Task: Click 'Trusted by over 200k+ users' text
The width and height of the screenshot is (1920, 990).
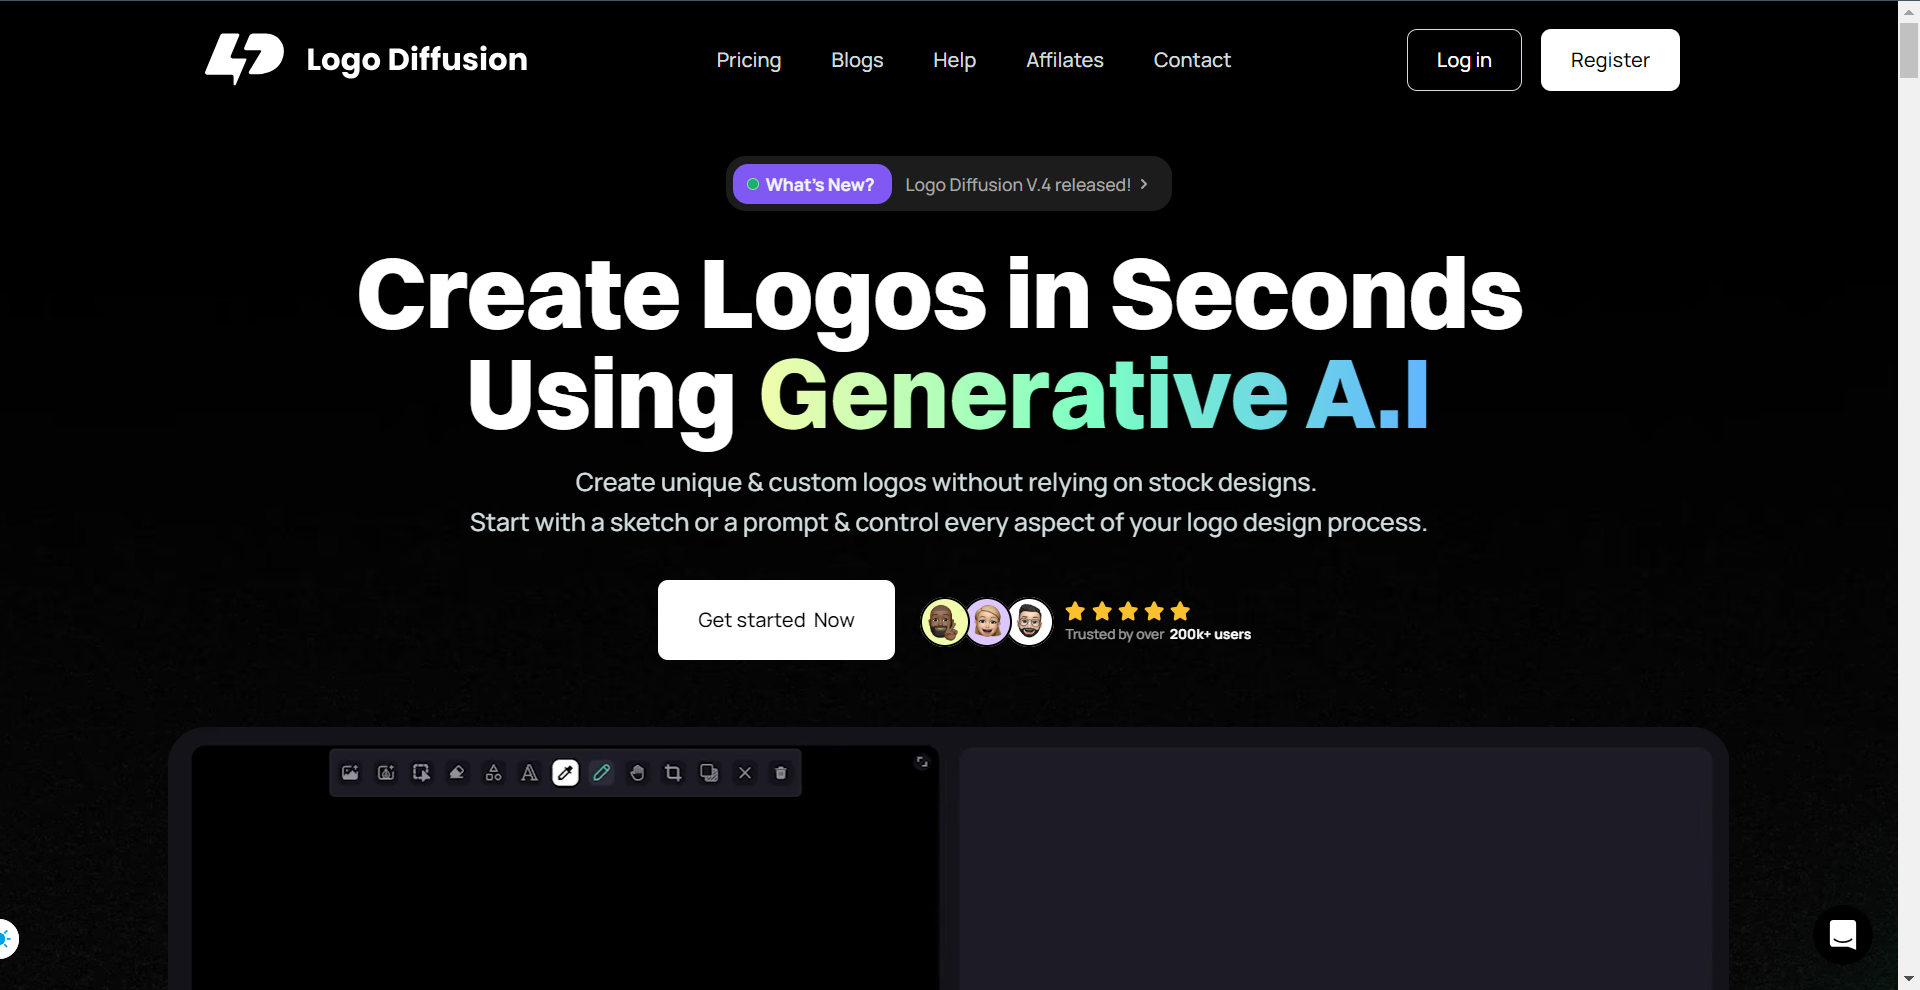Action: pyautogui.click(x=1158, y=634)
